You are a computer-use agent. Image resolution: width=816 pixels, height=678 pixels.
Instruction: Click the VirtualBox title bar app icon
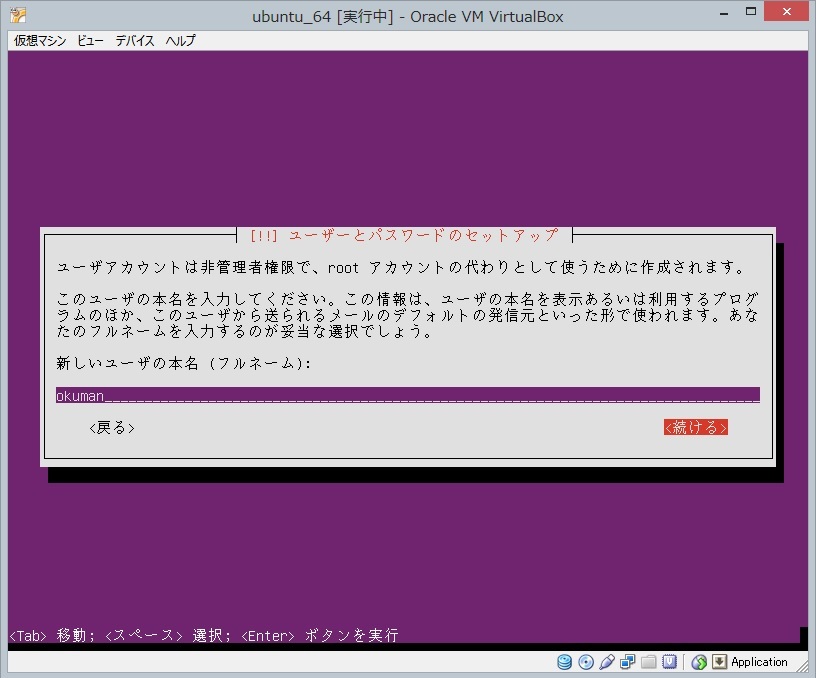[18, 16]
